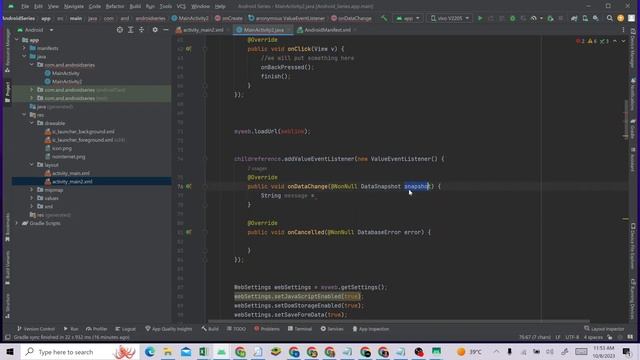This screenshot has height=360, width=640.
Task: Open the SDK Manager toolbar icon
Action: 596,18
